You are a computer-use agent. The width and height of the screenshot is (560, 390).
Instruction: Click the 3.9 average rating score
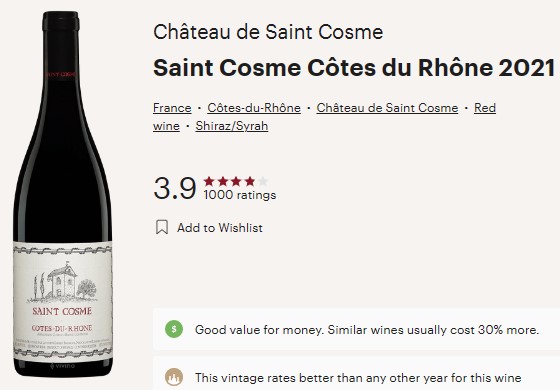175,188
